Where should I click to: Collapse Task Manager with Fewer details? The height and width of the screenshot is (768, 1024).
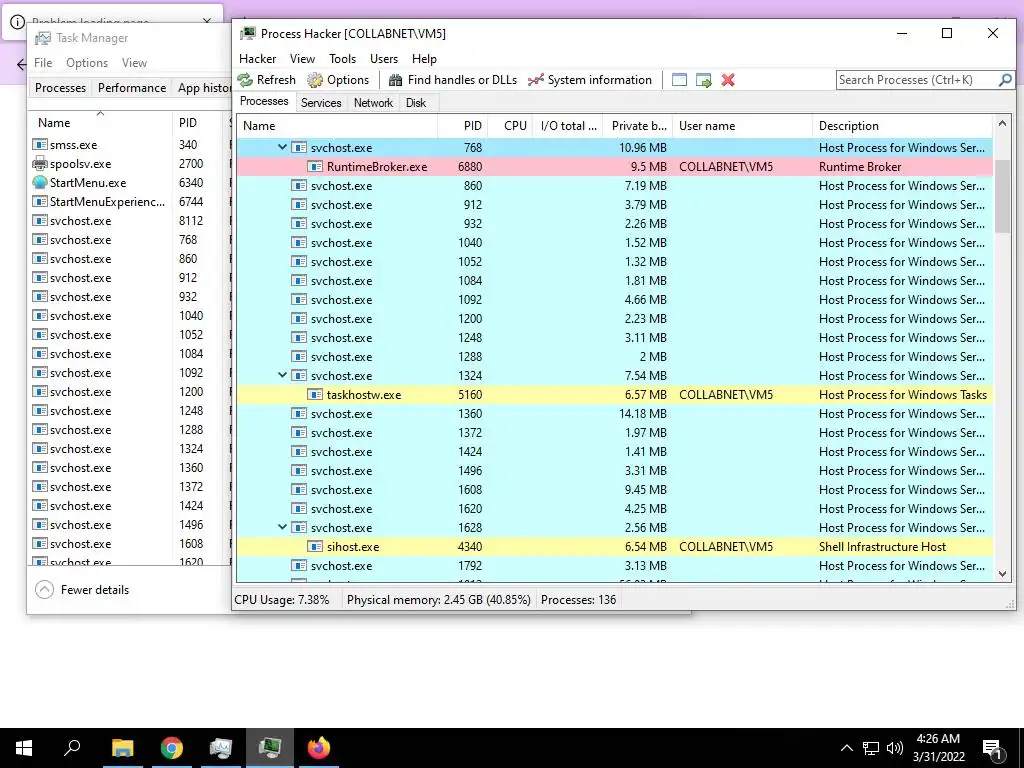click(82, 590)
